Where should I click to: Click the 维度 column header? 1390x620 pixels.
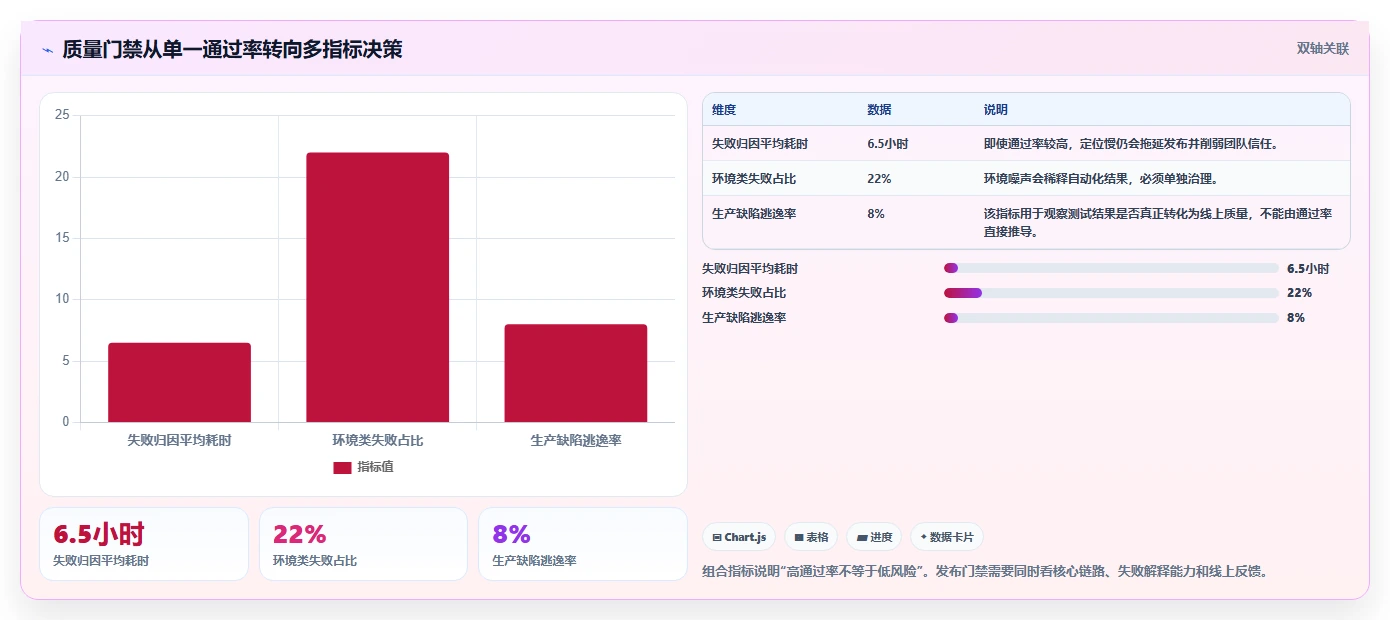coord(724,110)
